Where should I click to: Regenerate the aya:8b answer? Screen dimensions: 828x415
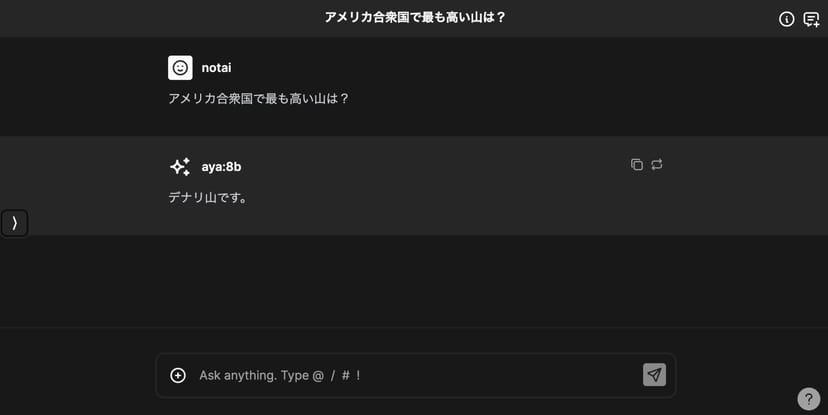657,165
